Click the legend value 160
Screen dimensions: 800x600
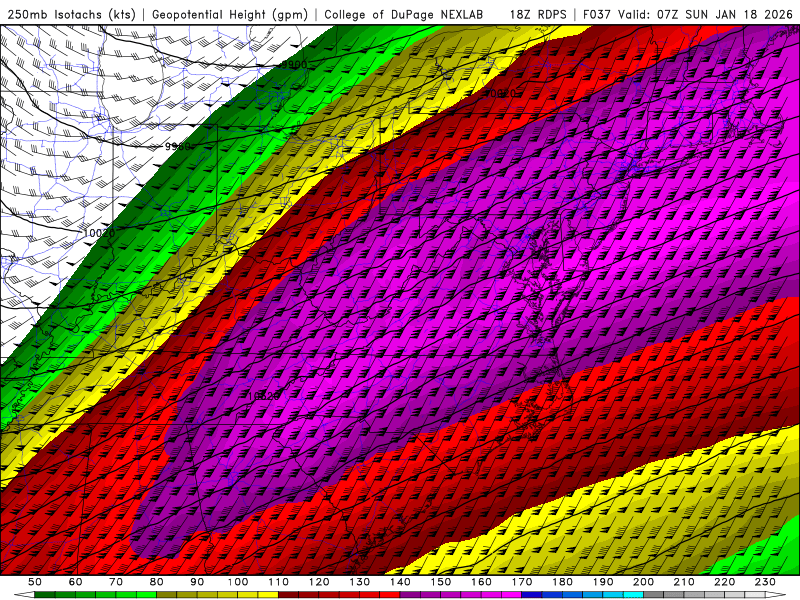pos(481,582)
